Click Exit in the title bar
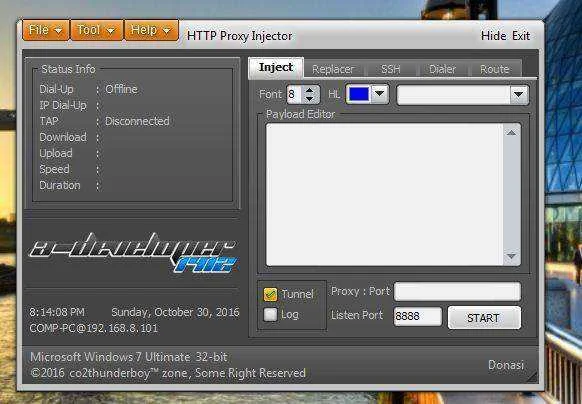Image resolution: width=582 pixels, height=404 pixels. [x=521, y=36]
